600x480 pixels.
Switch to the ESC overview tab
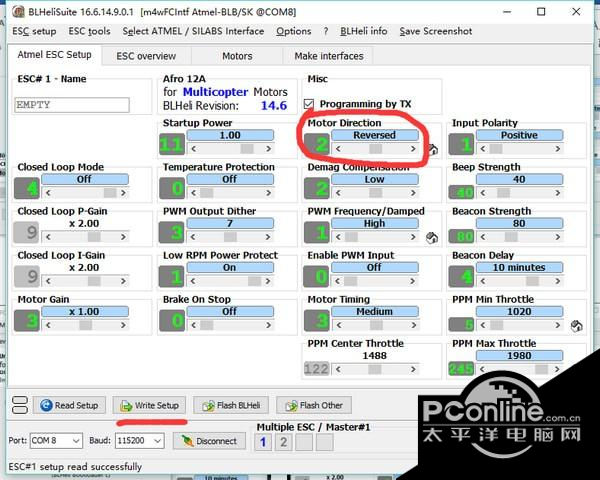point(146,56)
